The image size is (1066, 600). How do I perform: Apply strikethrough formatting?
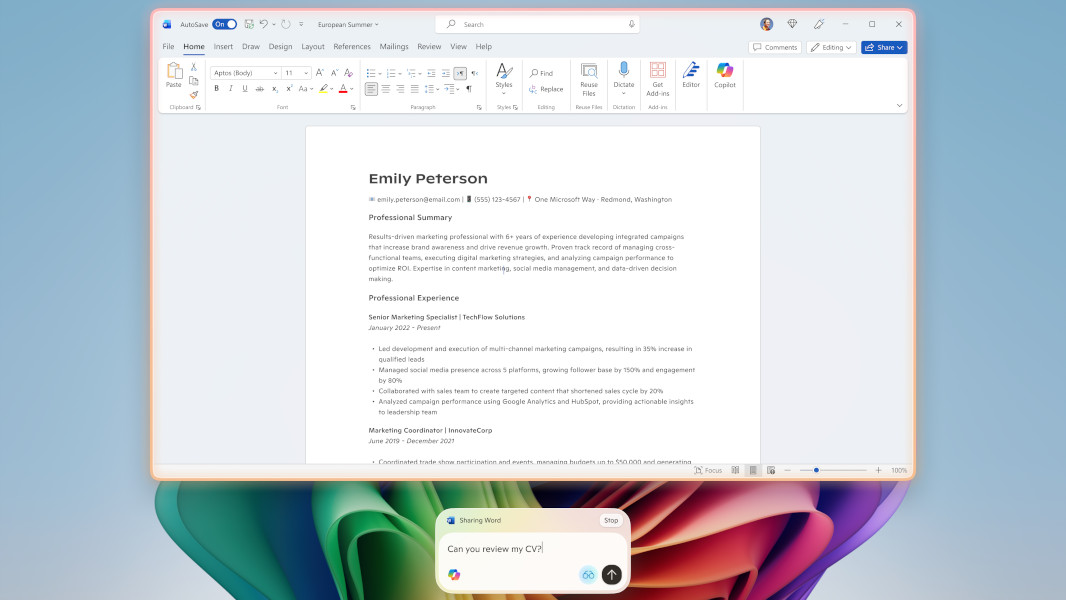[259, 89]
